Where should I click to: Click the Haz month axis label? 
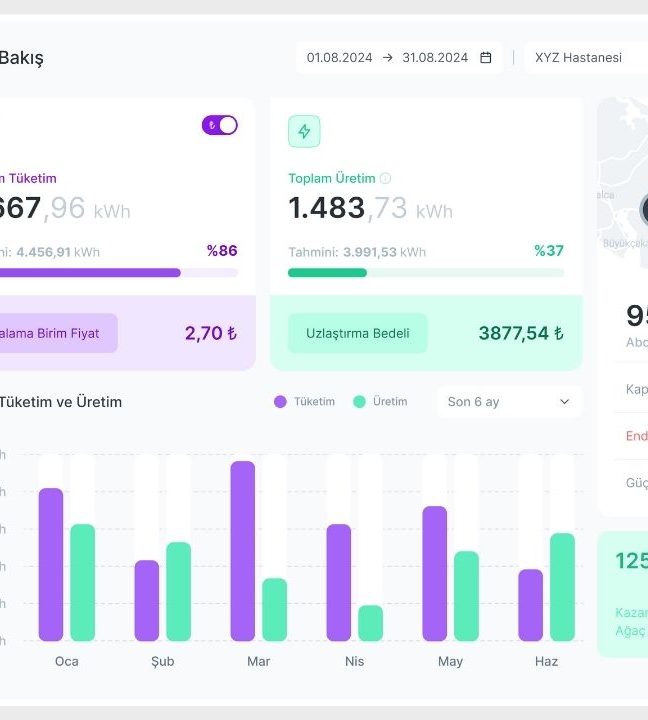click(547, 661)
